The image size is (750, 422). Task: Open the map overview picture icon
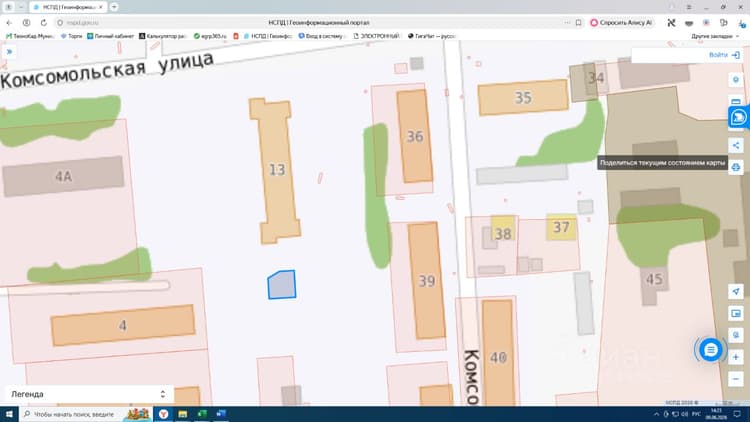pos(736,313)
